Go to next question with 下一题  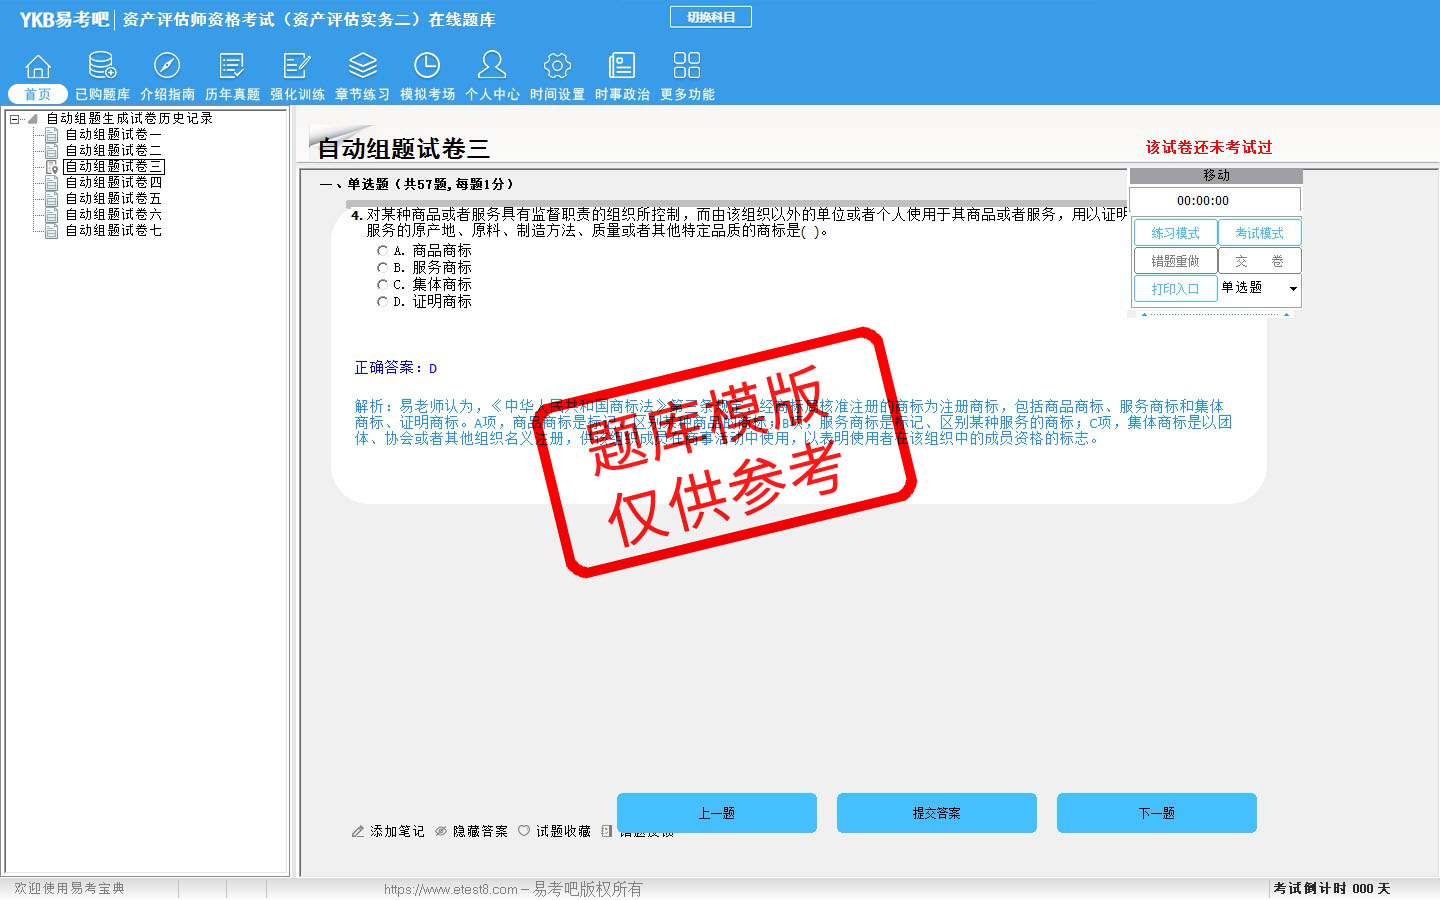(x=1156, y=813)
